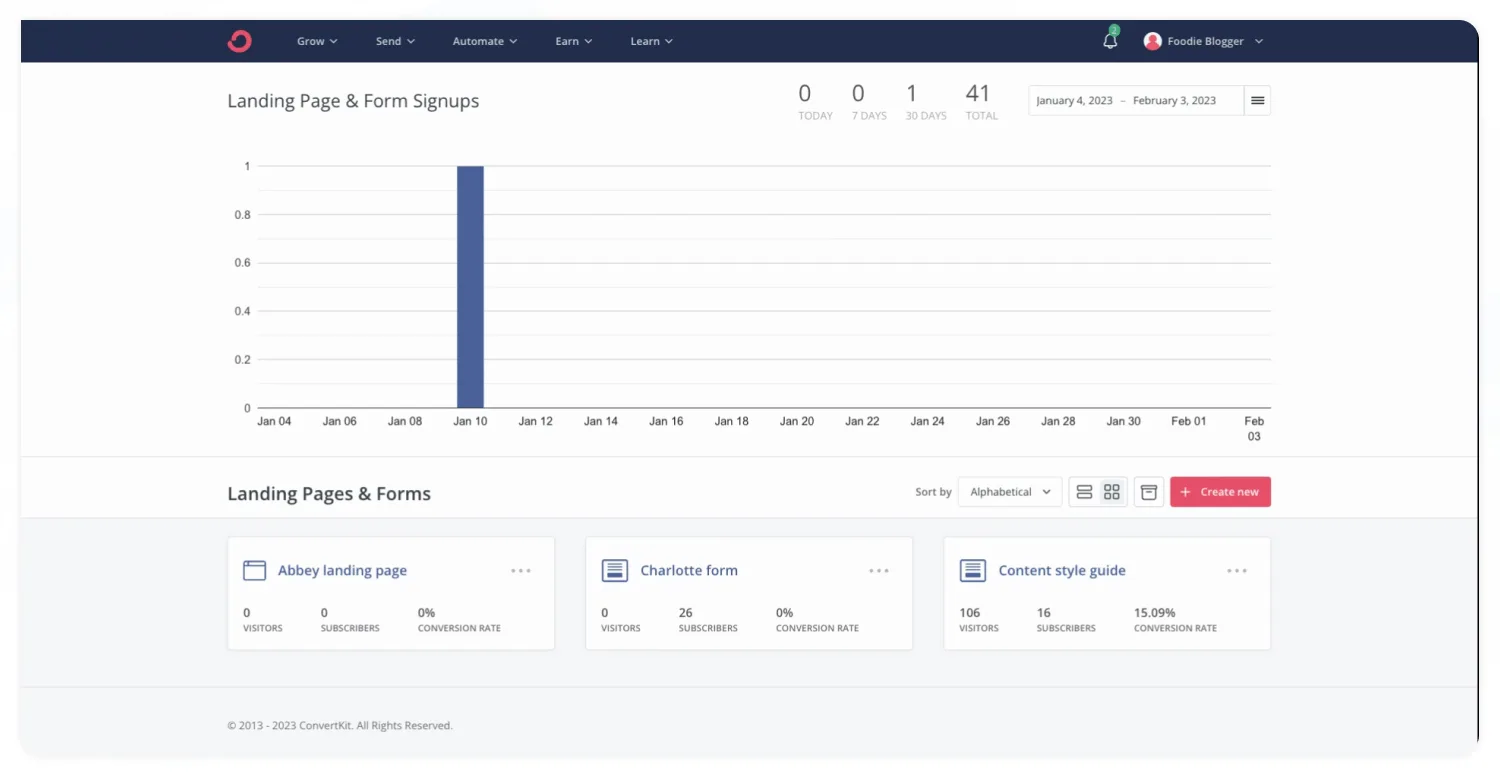Open options for Abbey landing page

521,571
